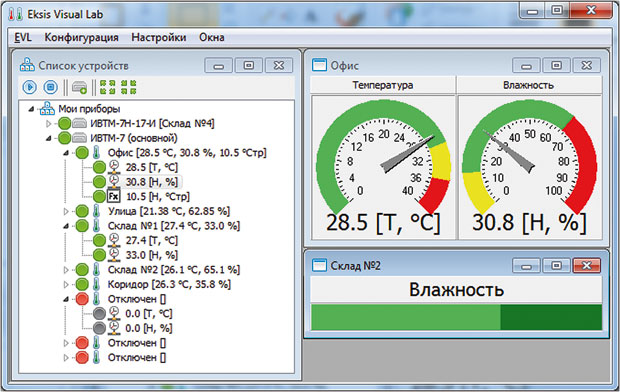The image size is (620, 392).
Task: Expand the Склад №2 channel node
Action: (x=66, y=270)
